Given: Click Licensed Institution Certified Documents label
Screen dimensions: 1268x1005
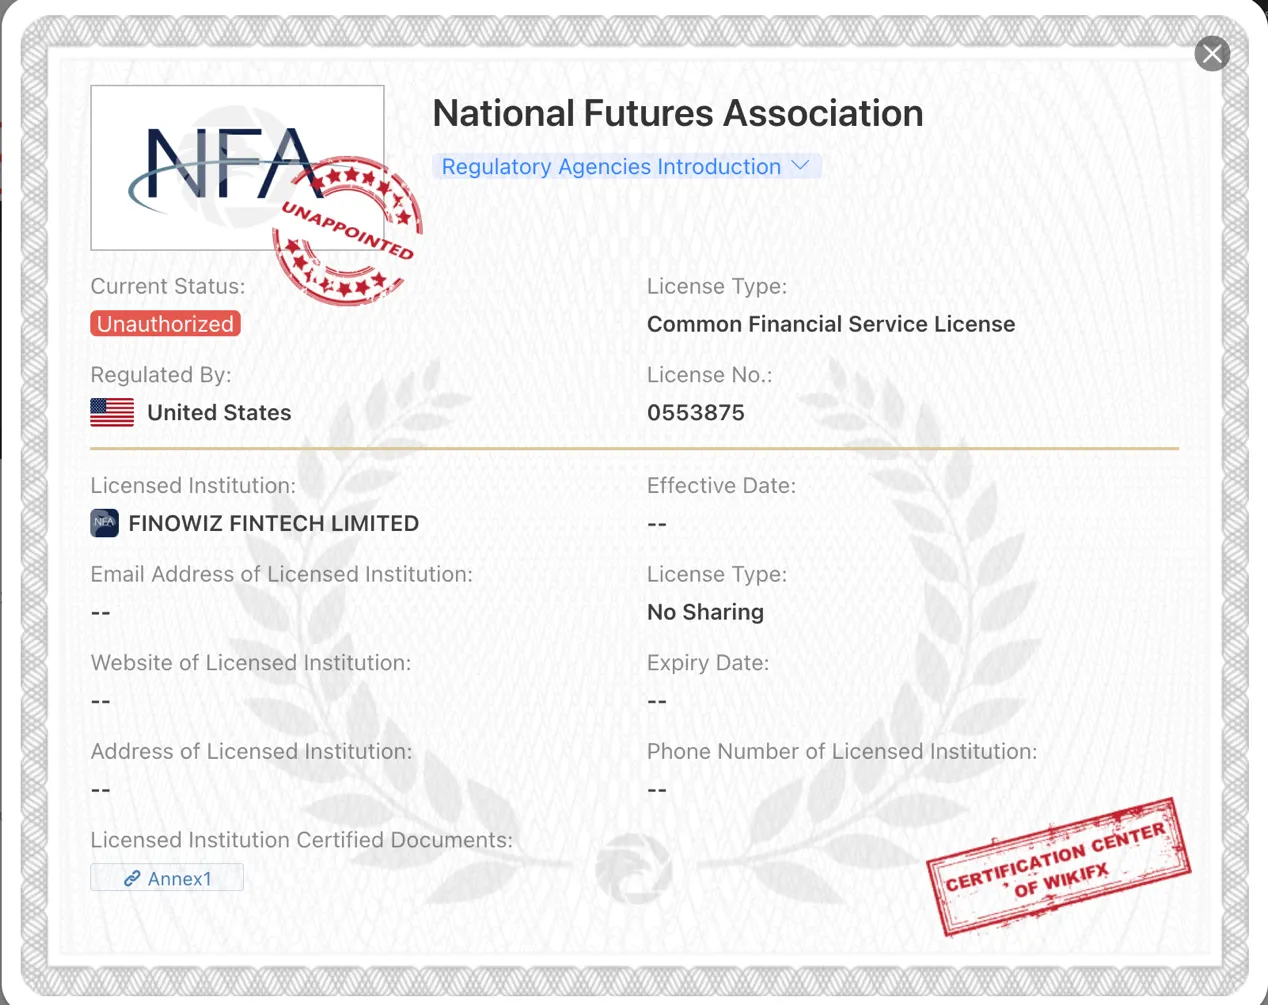Looking at the screenshot, I should (302, 840).
